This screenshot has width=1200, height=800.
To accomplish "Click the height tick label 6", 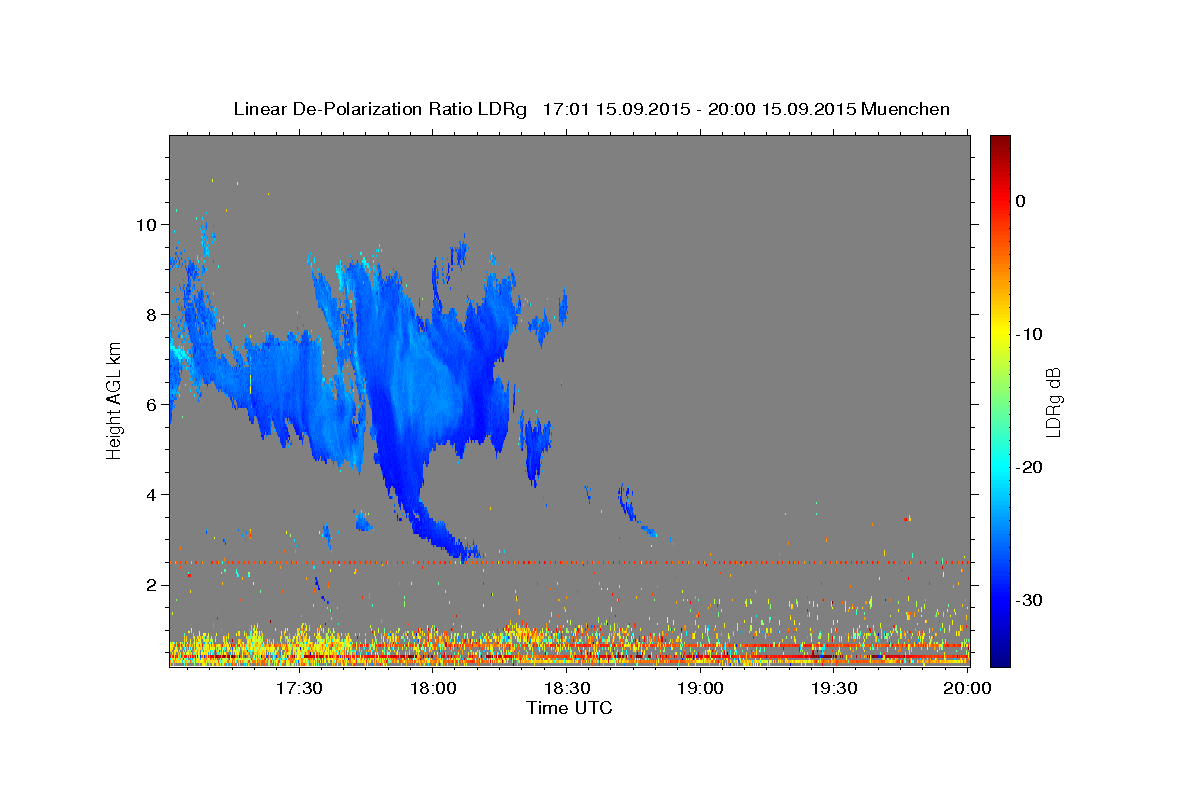I will pyautogui.click(x=151, y=405).
